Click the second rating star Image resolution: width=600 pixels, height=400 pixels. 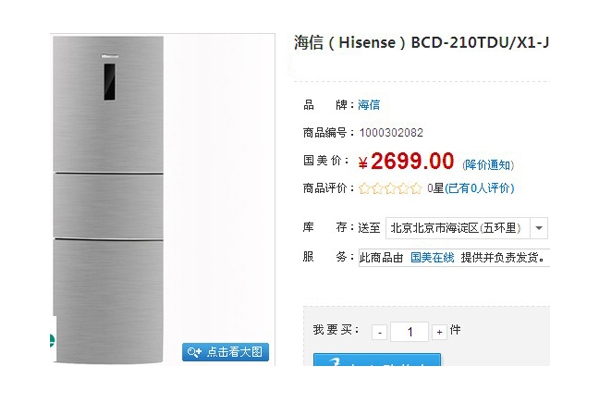pyautogui.click(x=377, y=188)
